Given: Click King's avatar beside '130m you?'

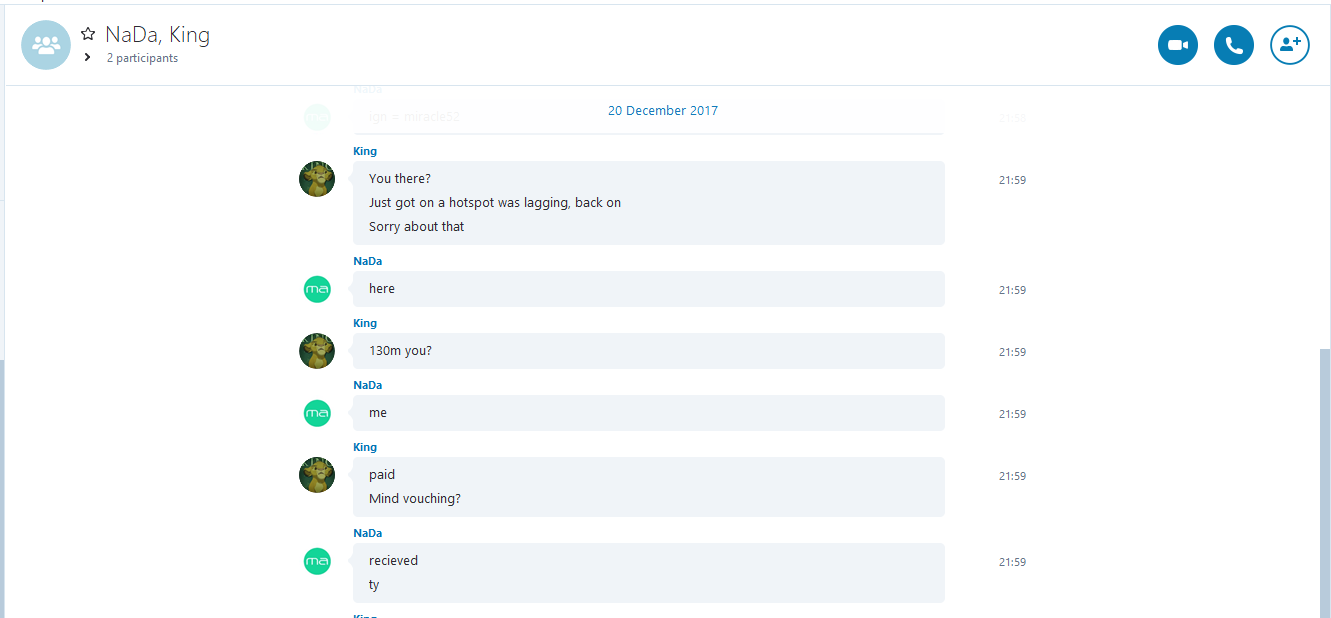Looking at the screenshot, I should [317, 351].
